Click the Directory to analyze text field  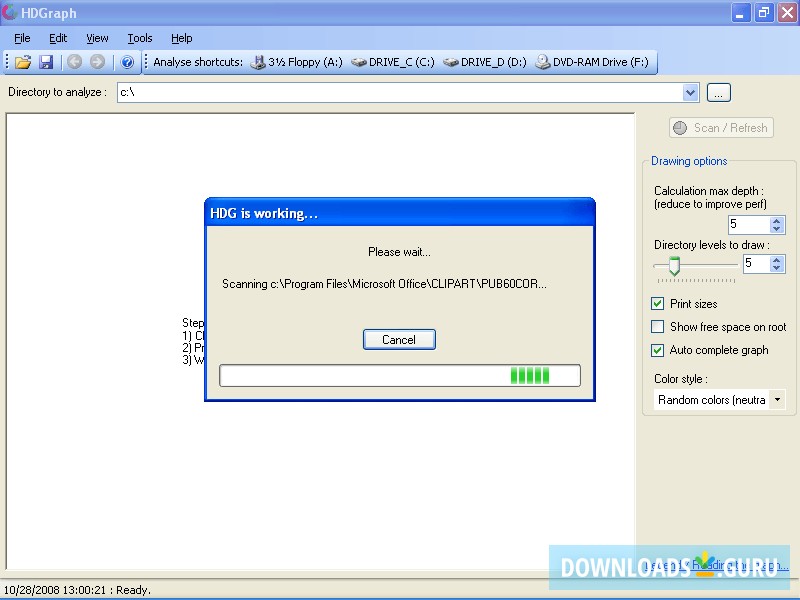tap(400, 92)
